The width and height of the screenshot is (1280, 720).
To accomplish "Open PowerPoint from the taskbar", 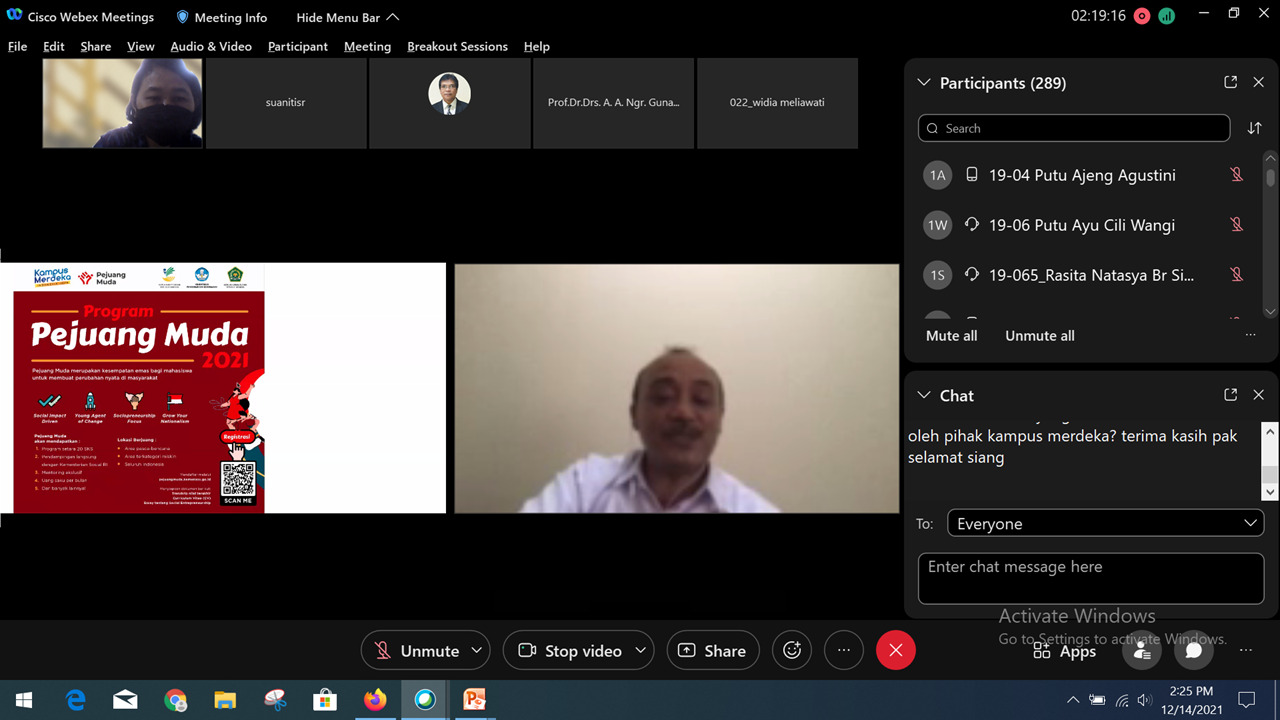I will pyautogui.click(x=475, y=700).
